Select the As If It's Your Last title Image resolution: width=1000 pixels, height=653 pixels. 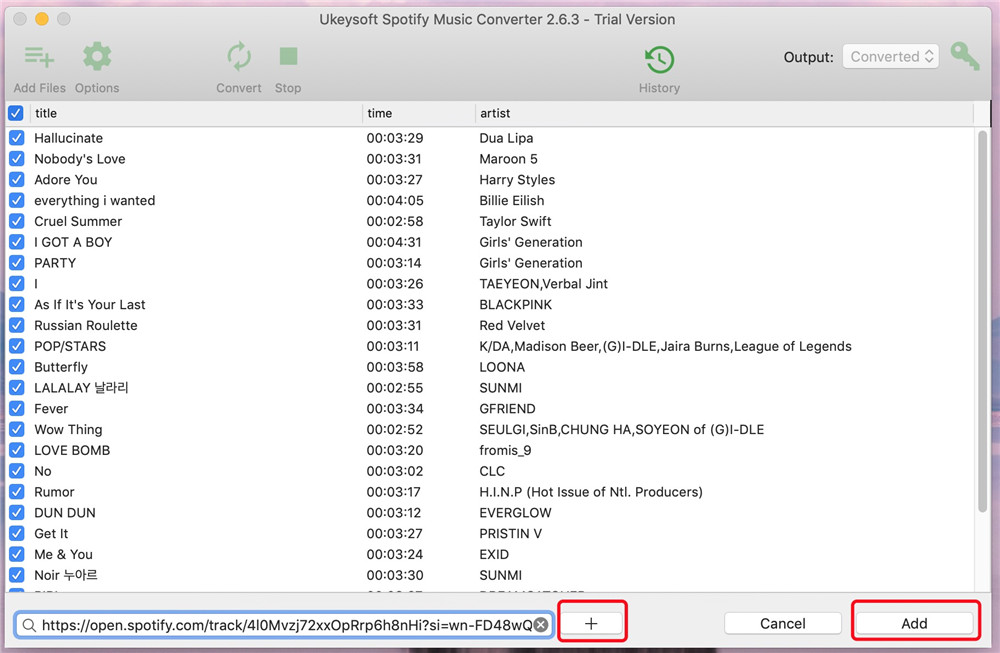coord(89,305)
